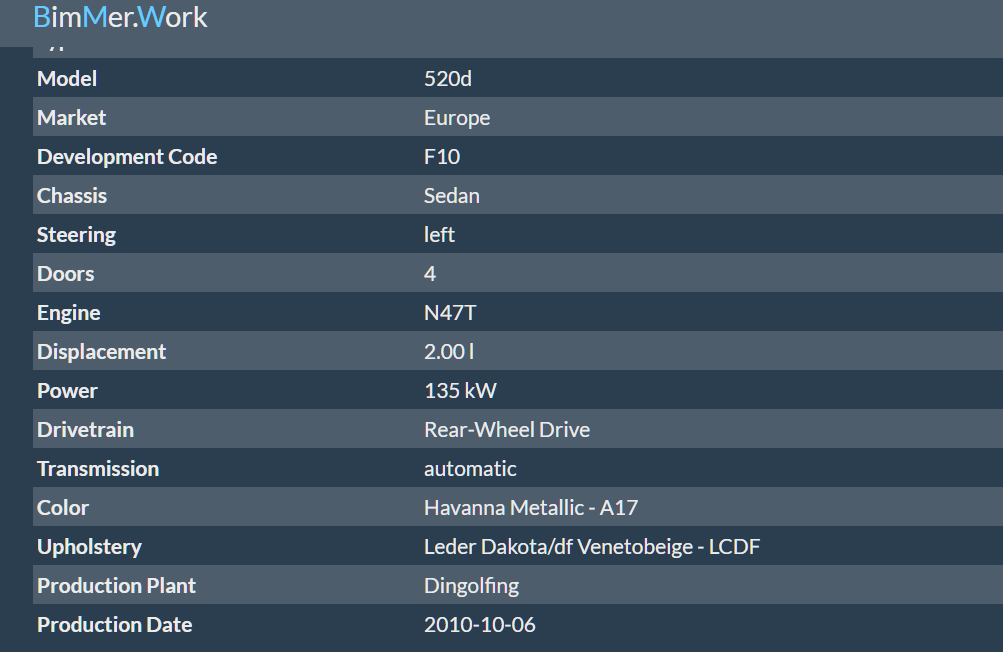Image resolution: width=1003 pixels, height=652 pixels.
Task: Click the Production Plant Dingolfing value
Action: 471,587
